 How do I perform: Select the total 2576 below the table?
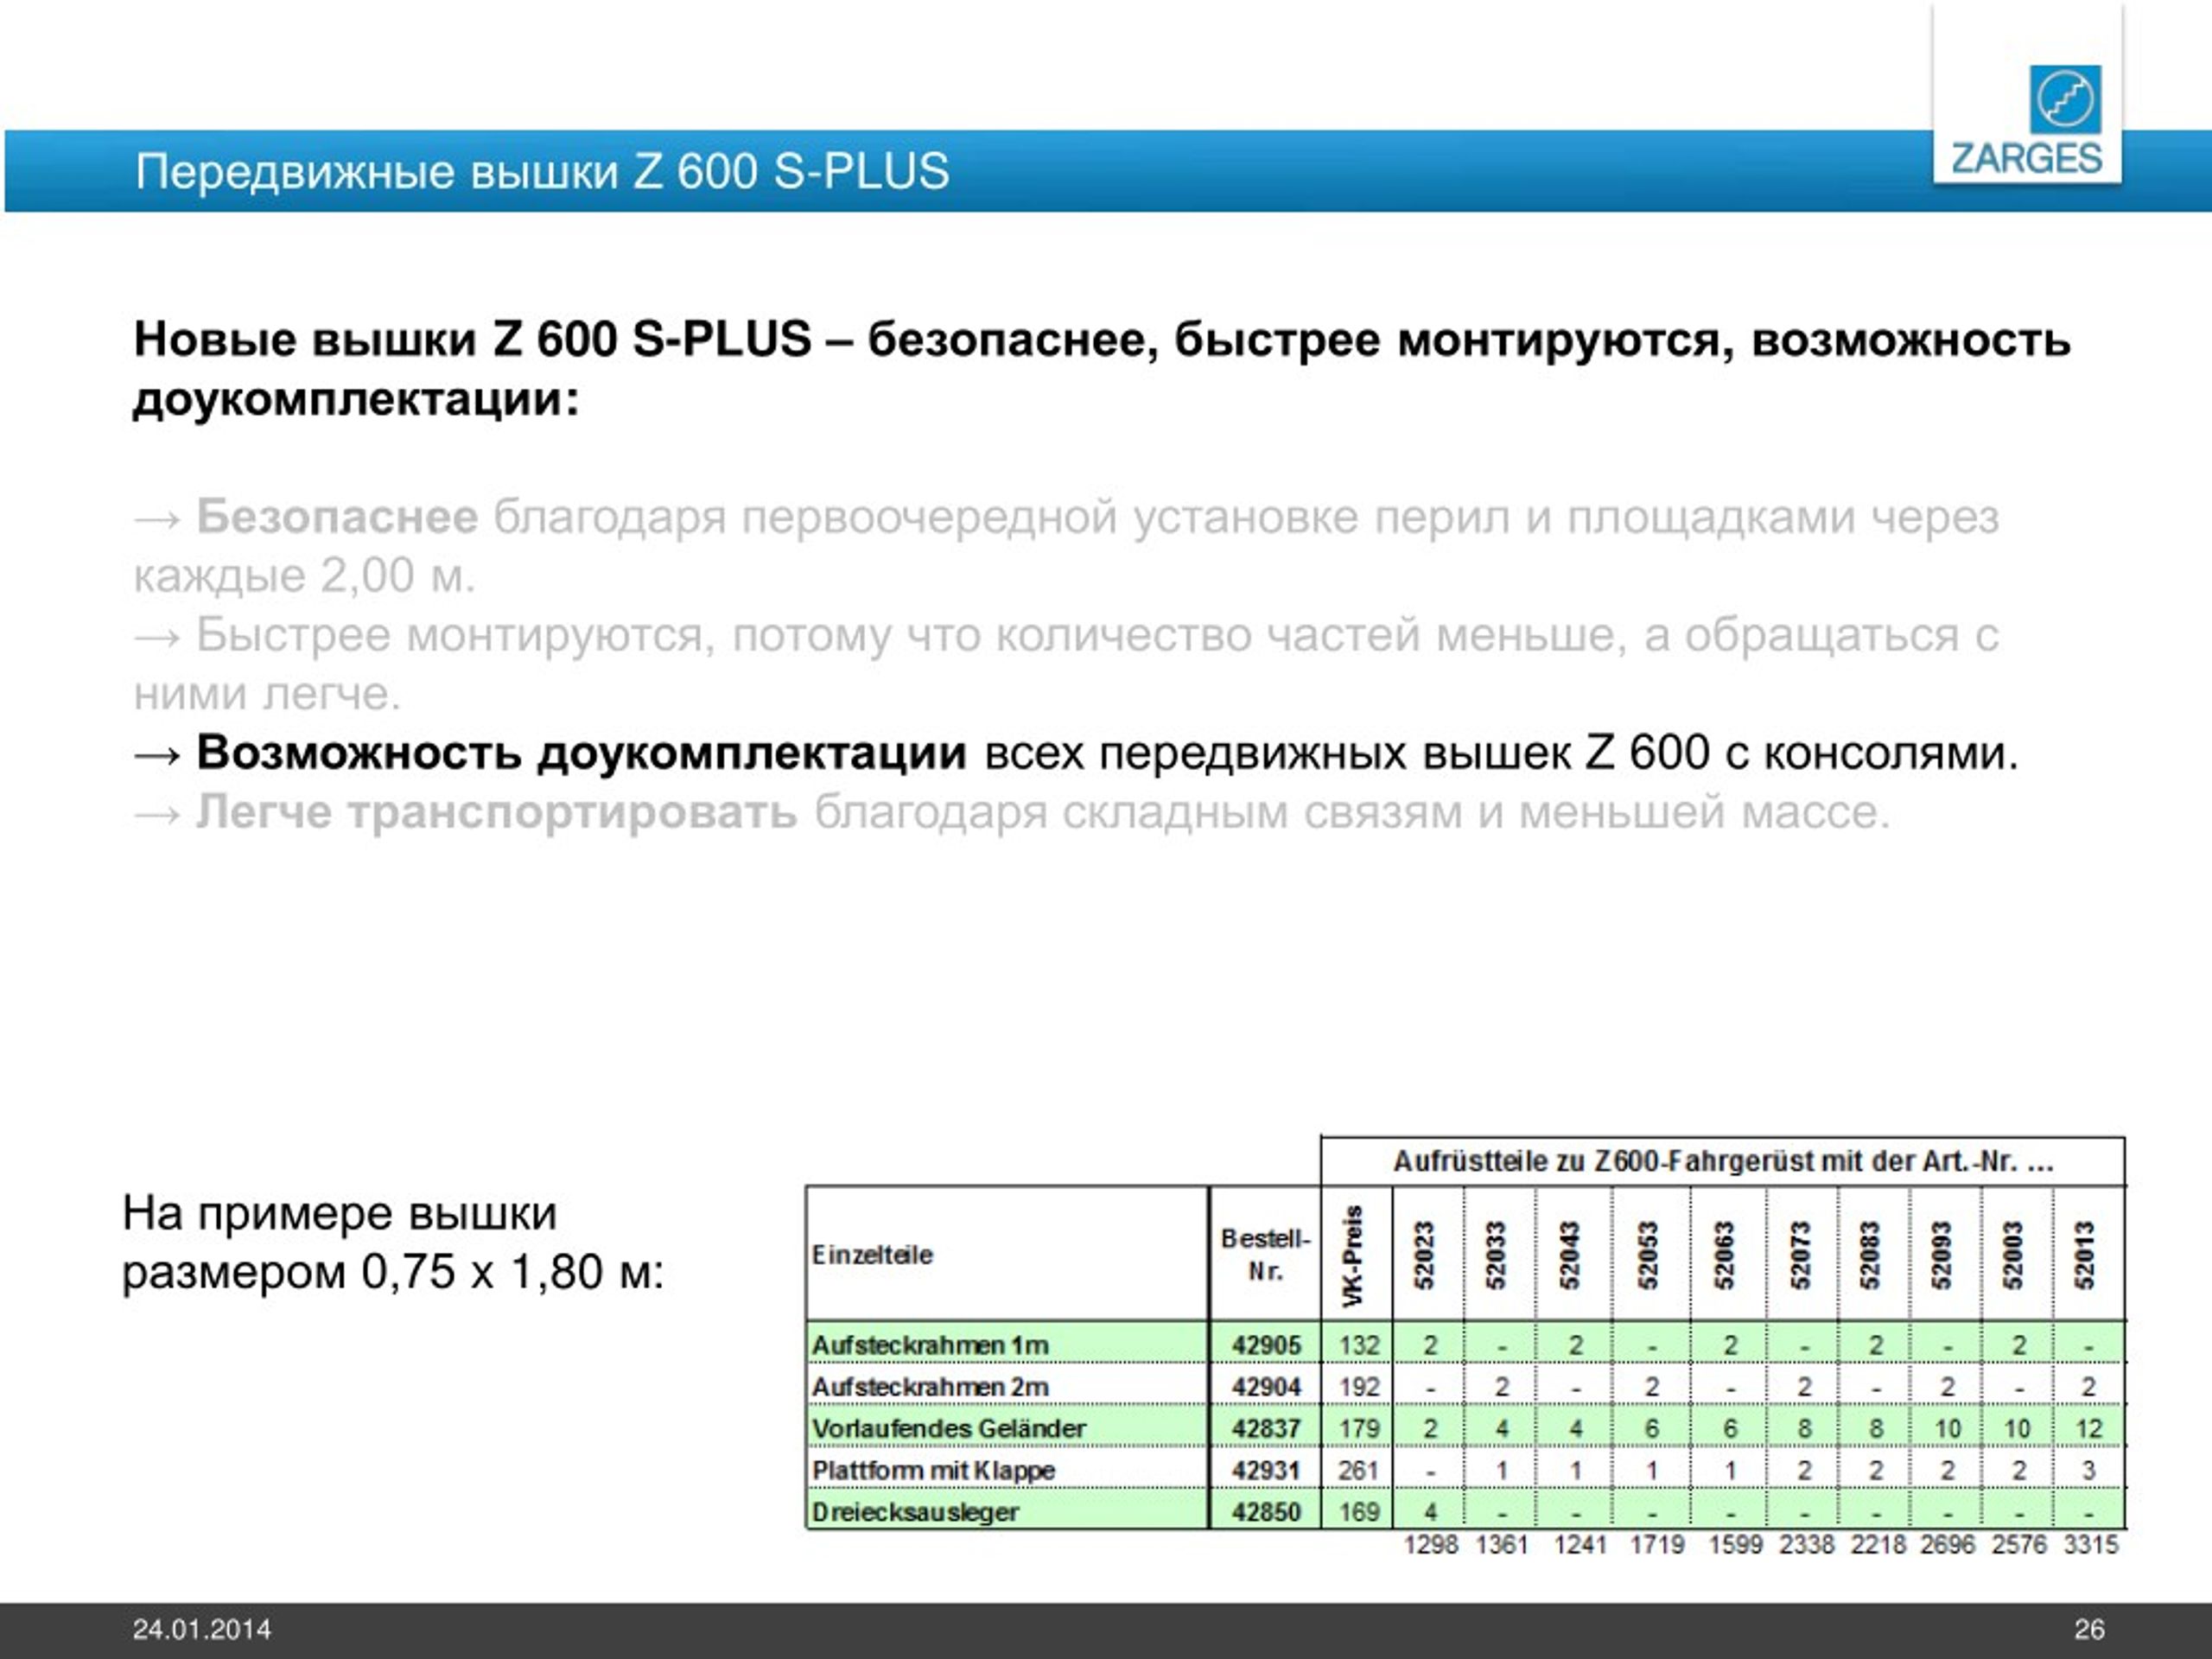click(2019, 1545)
